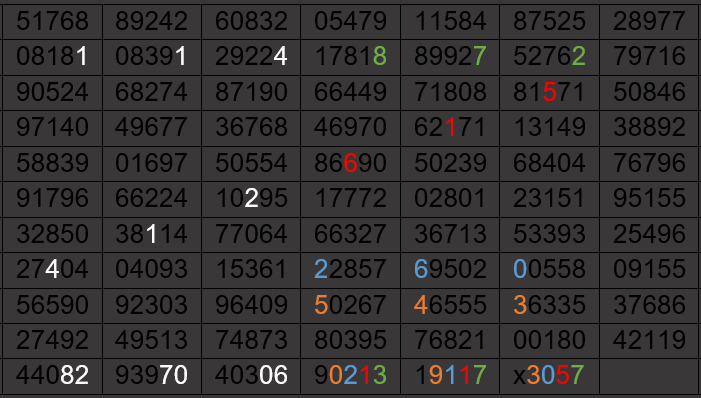This screenshot has height=398, width=701.
Task: Select the cell 10295
Action: click(251, 199)
